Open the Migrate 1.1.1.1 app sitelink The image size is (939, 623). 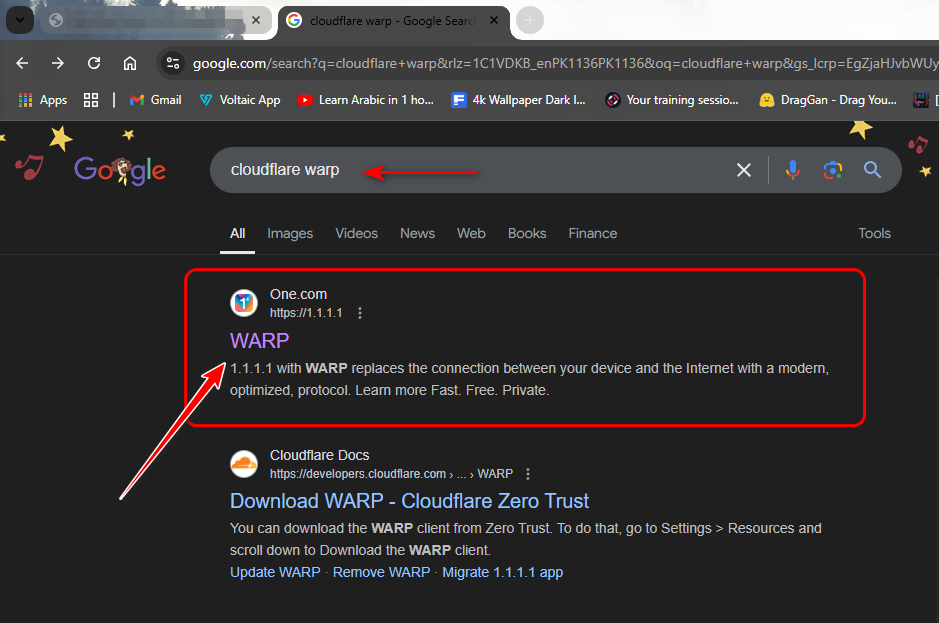[x=502, y=573]
